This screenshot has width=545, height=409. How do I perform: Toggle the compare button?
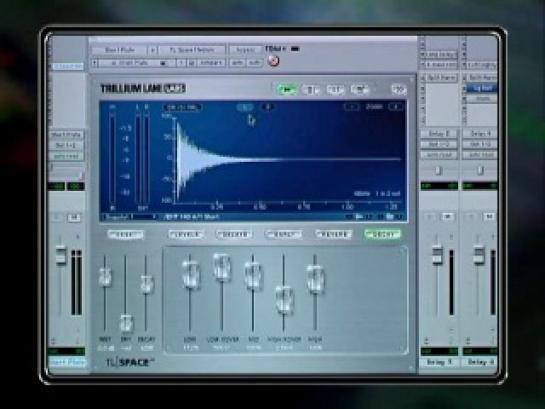pos(211,63)
